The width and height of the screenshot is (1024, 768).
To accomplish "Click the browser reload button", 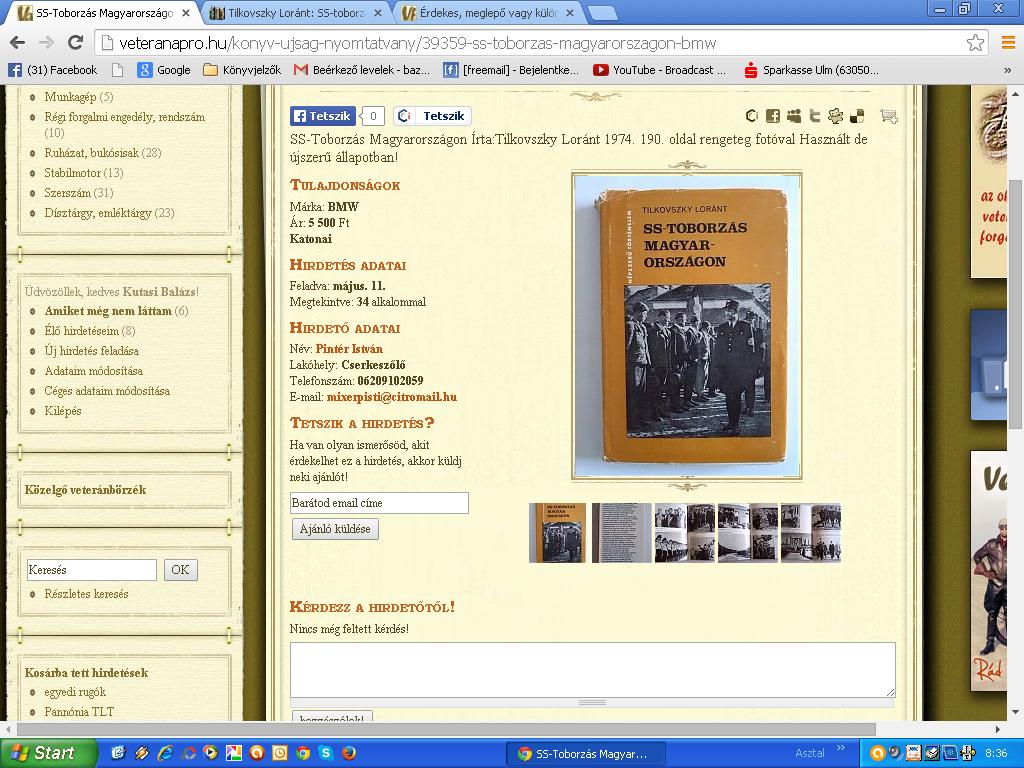I will 75,42.
